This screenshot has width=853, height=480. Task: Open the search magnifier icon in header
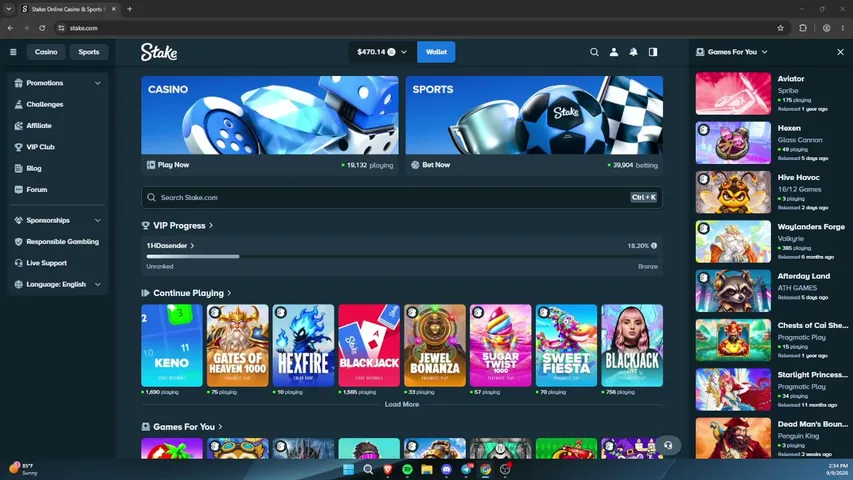594,52
